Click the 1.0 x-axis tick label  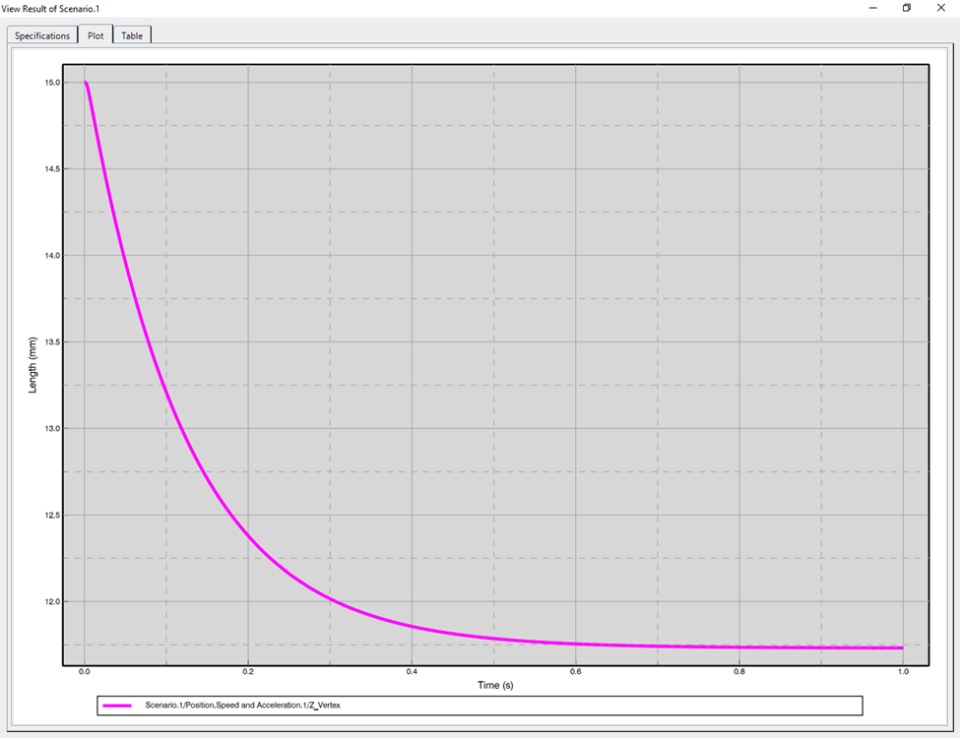tap(903, 671)
